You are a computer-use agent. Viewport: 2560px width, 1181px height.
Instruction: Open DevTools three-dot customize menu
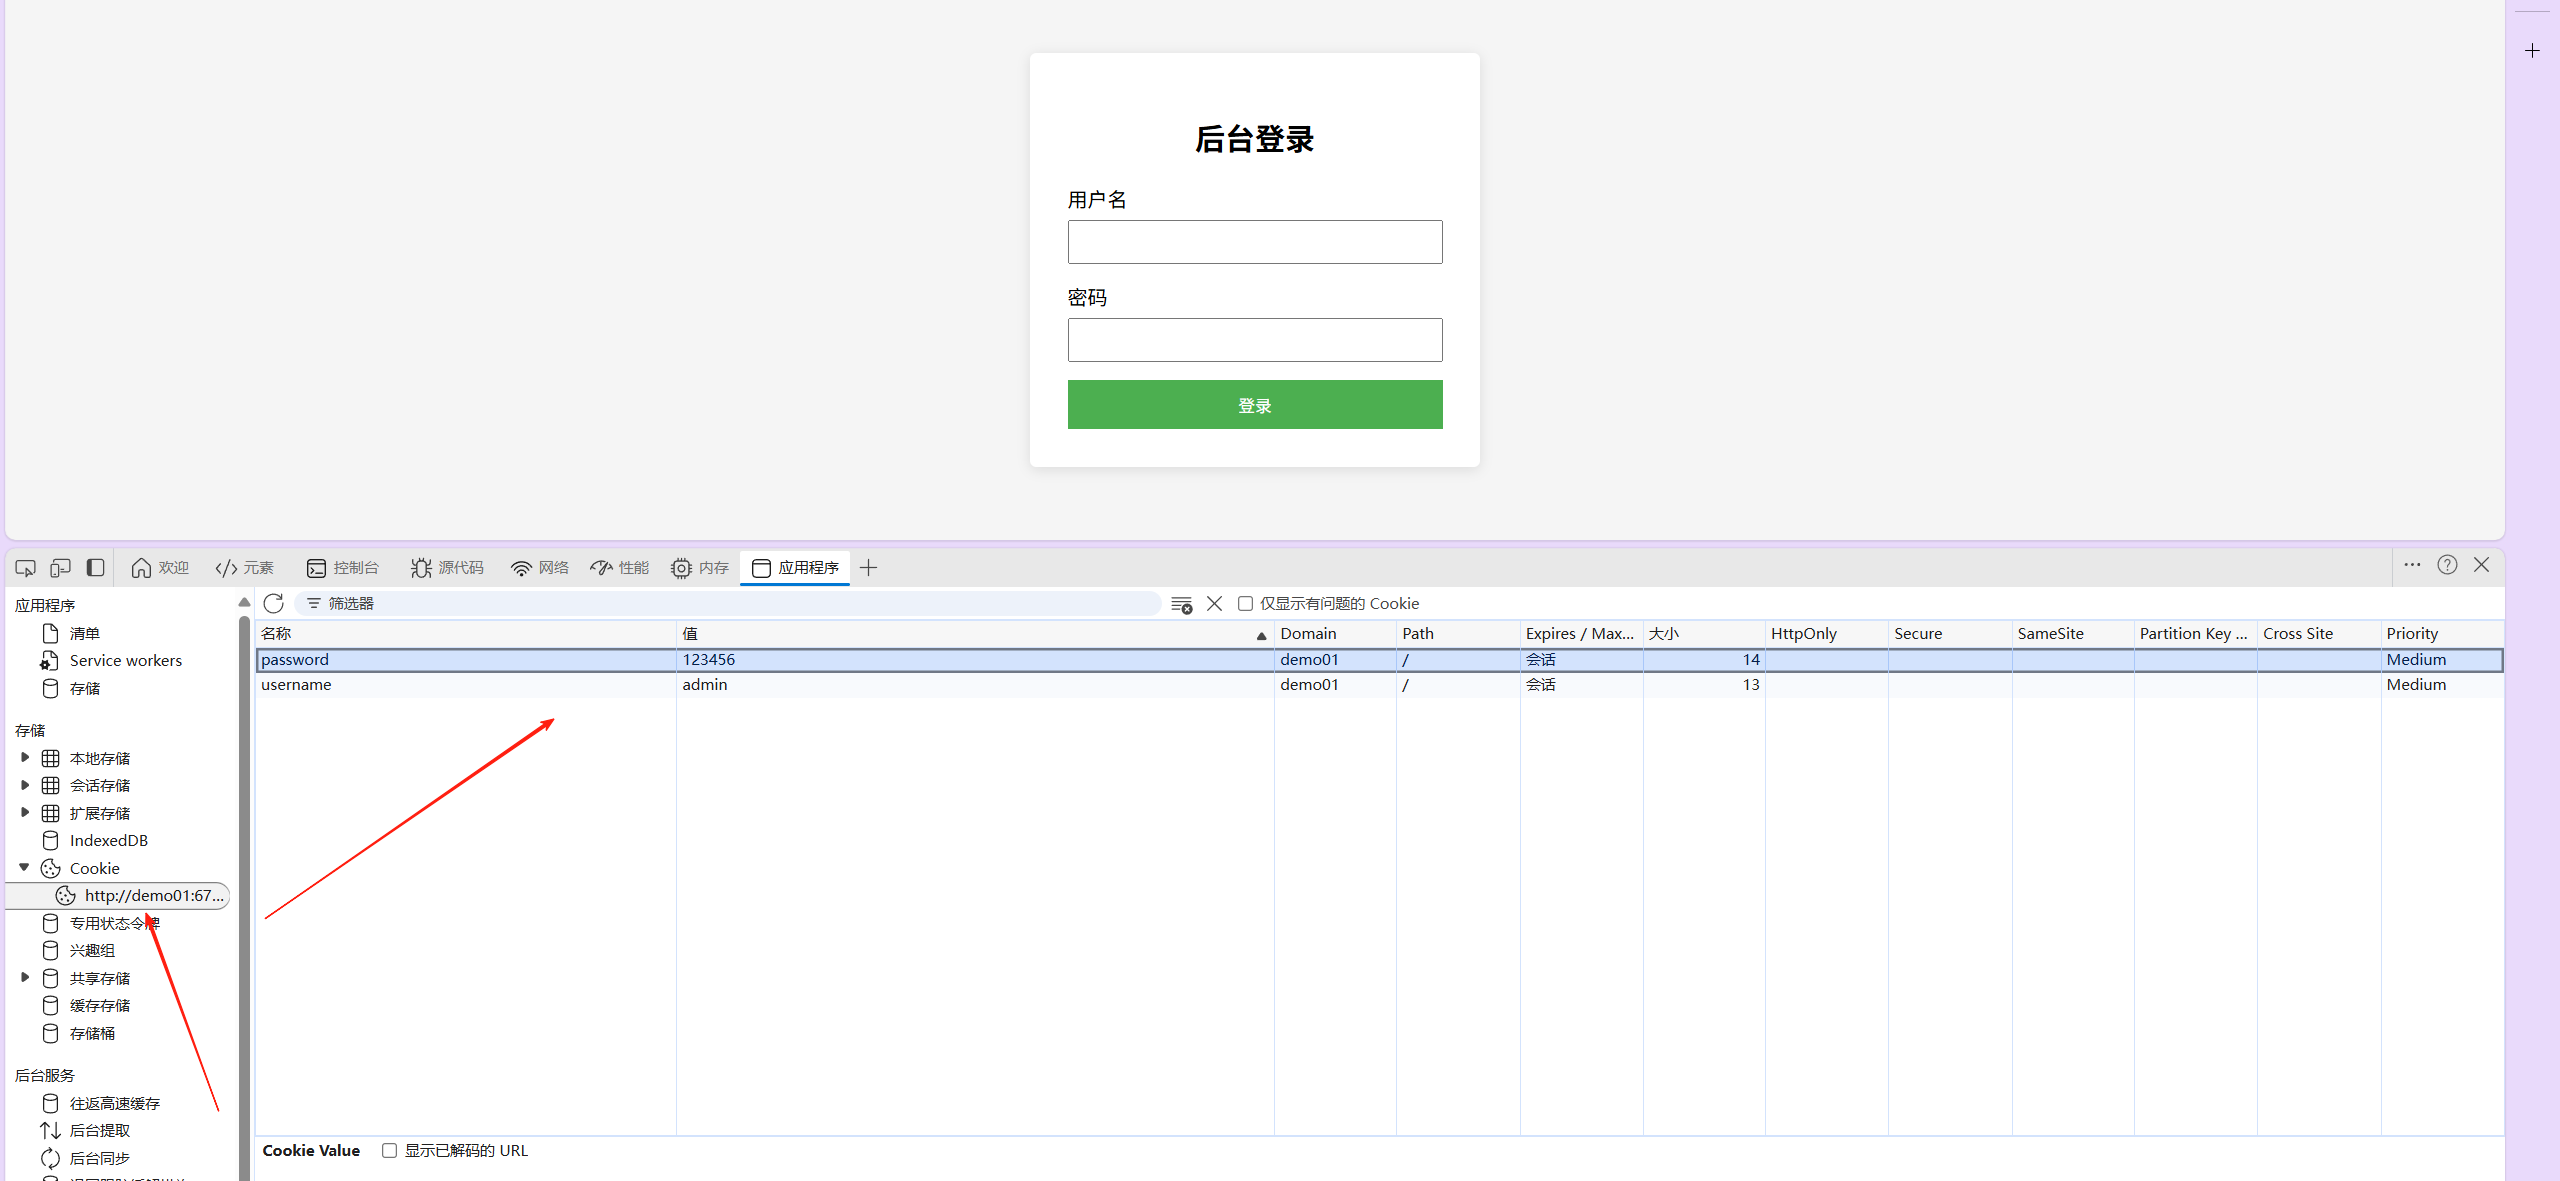2412,565
